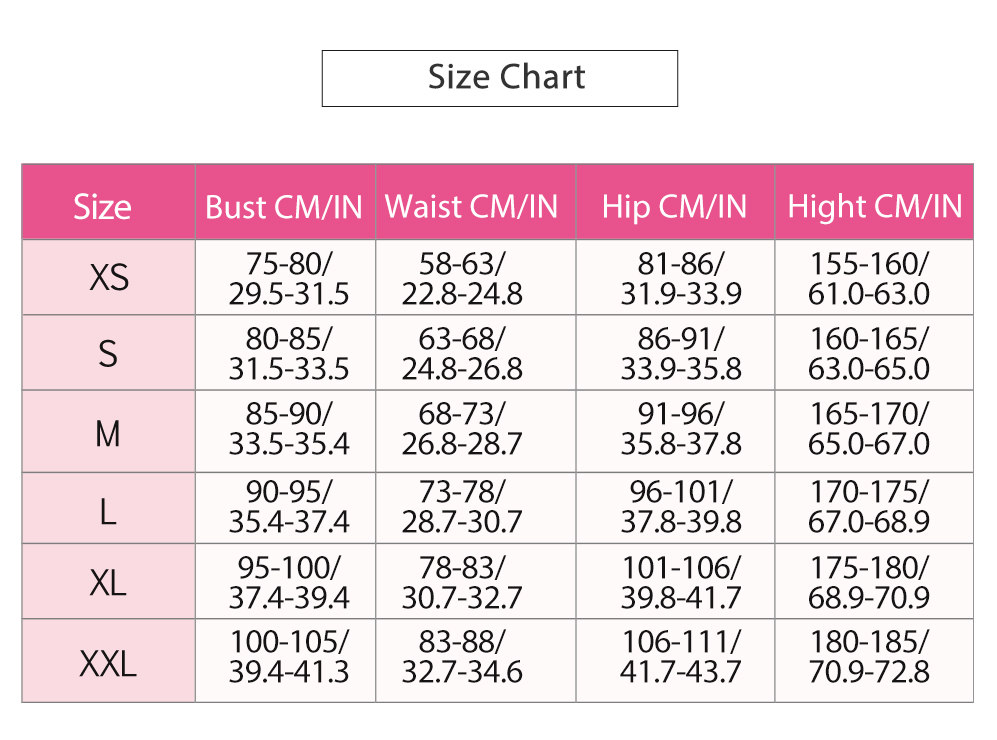Click the XL bust cell 95-100/37.4-39.4
Screen dimensions: 997x740
(x=285, y=581)
